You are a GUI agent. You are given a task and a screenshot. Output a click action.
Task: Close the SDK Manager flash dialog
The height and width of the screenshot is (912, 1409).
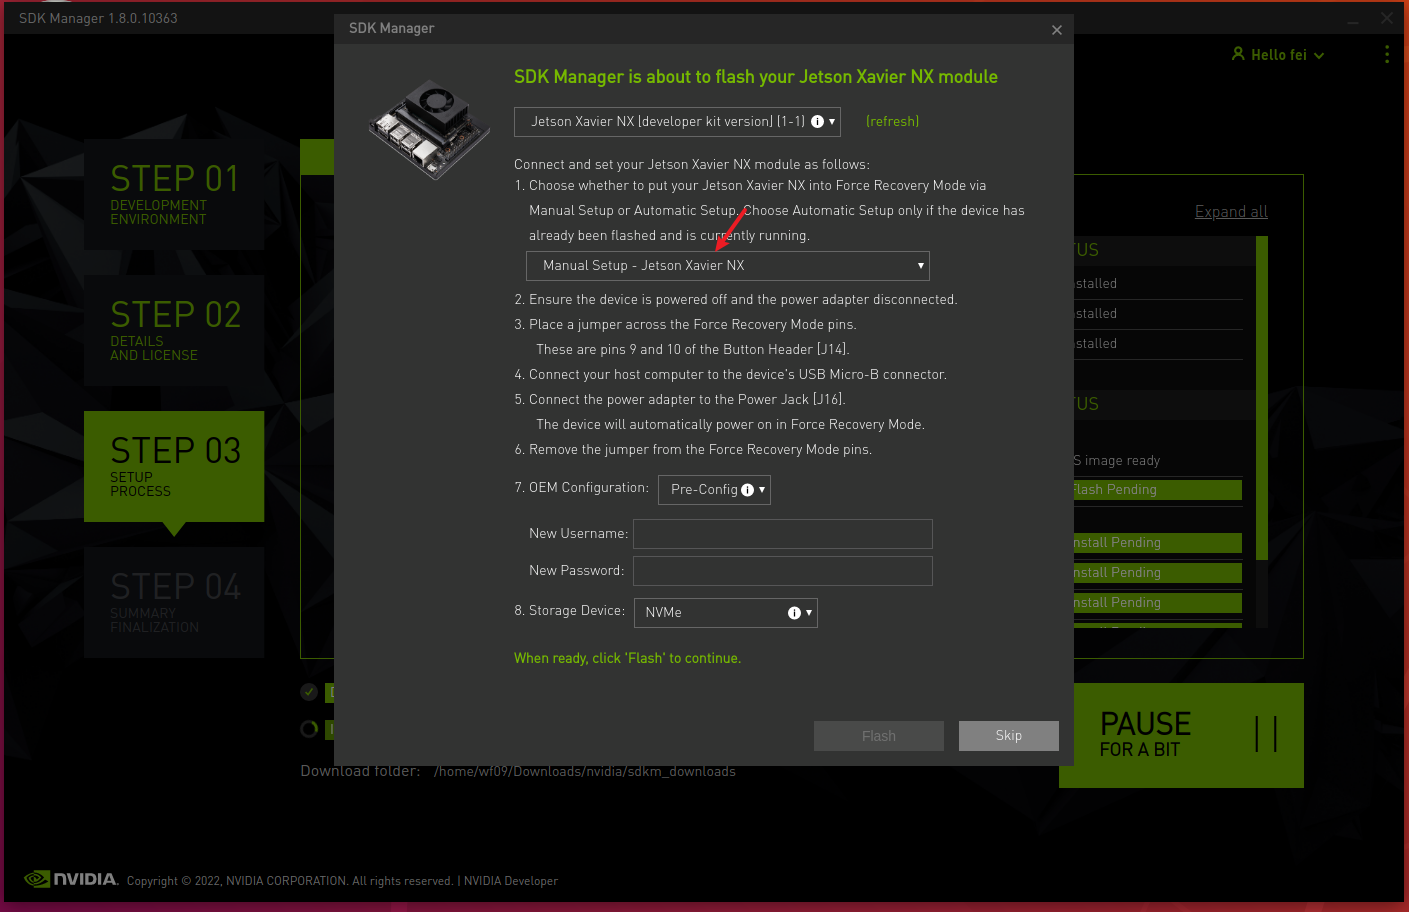(x=1056, y=30)
